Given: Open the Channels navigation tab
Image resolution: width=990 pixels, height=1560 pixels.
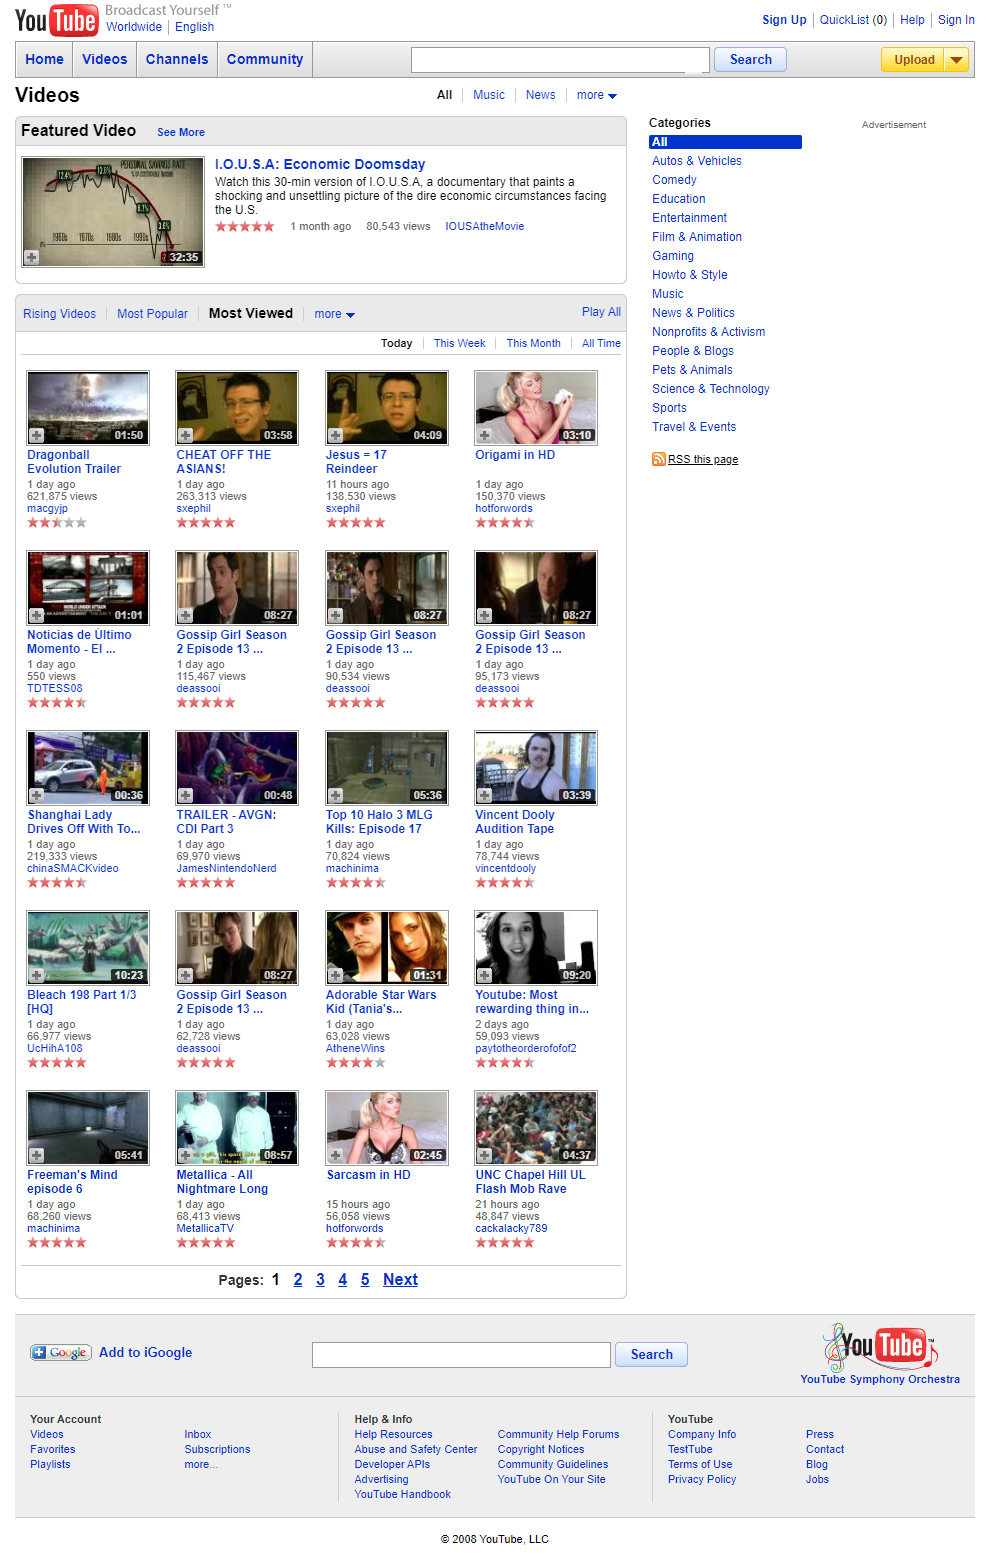Looking at the screenshot, I should (177, 60).
